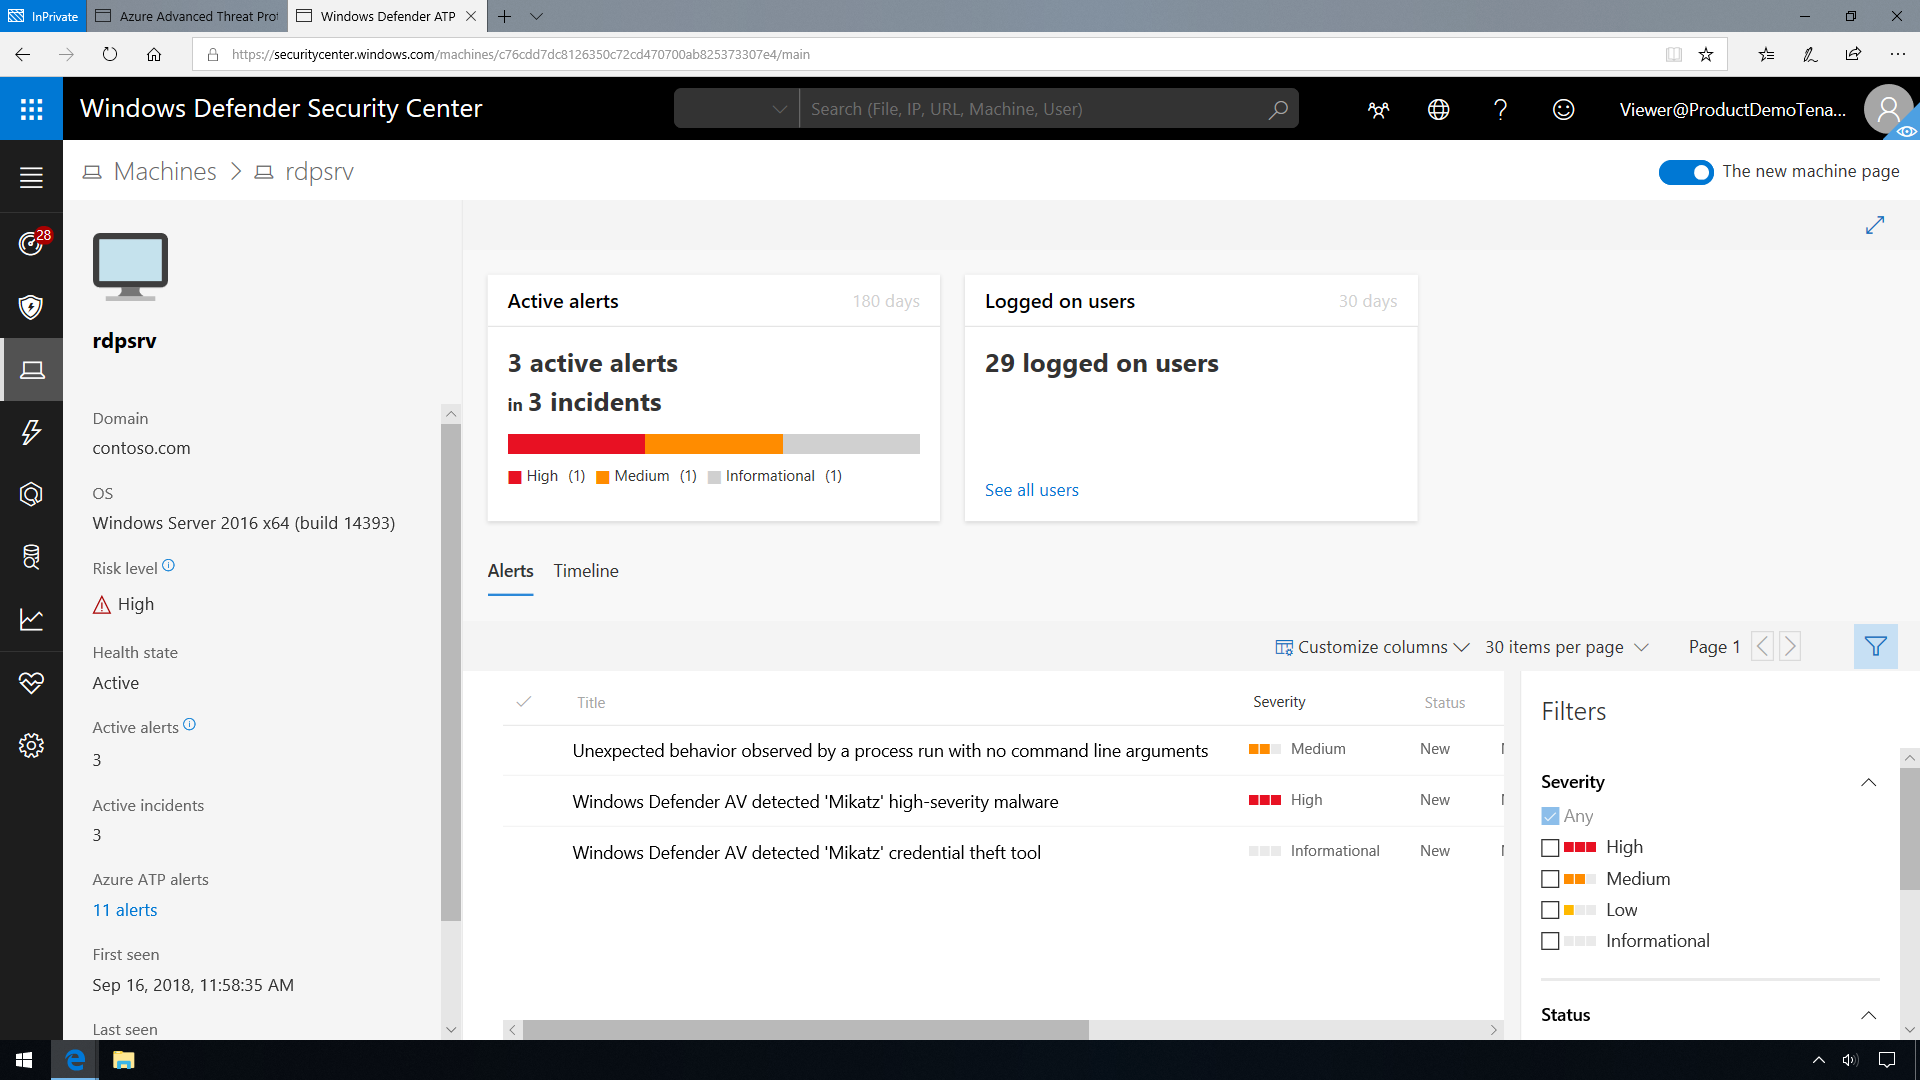The image size is (1920, 1080).
Task: Click the filter icon on alerts list
Action: tap(1875, 646)
